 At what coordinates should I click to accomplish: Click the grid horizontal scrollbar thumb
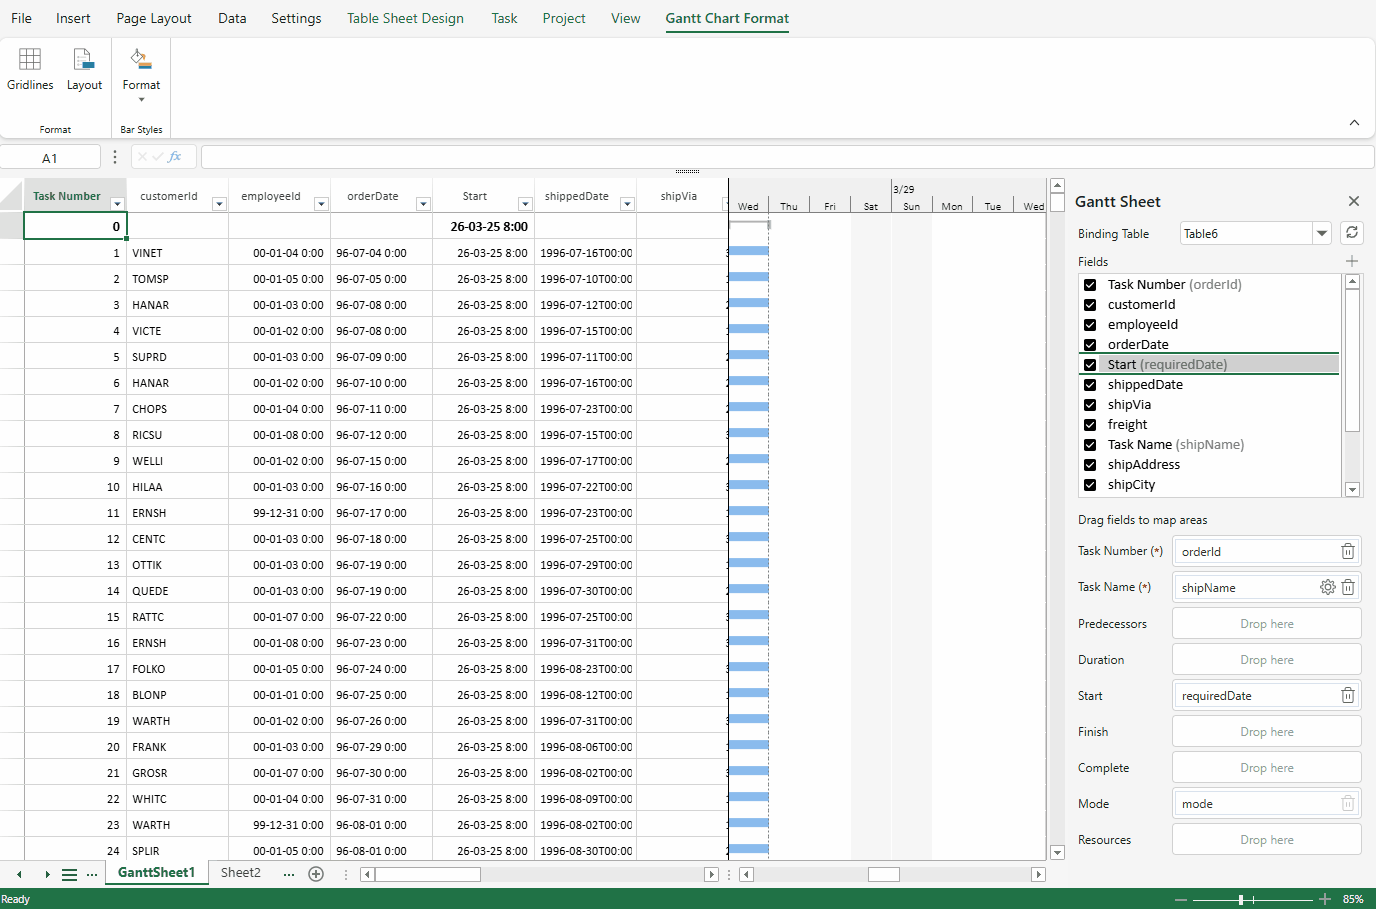pyautogui.click(x=427, y=874)
